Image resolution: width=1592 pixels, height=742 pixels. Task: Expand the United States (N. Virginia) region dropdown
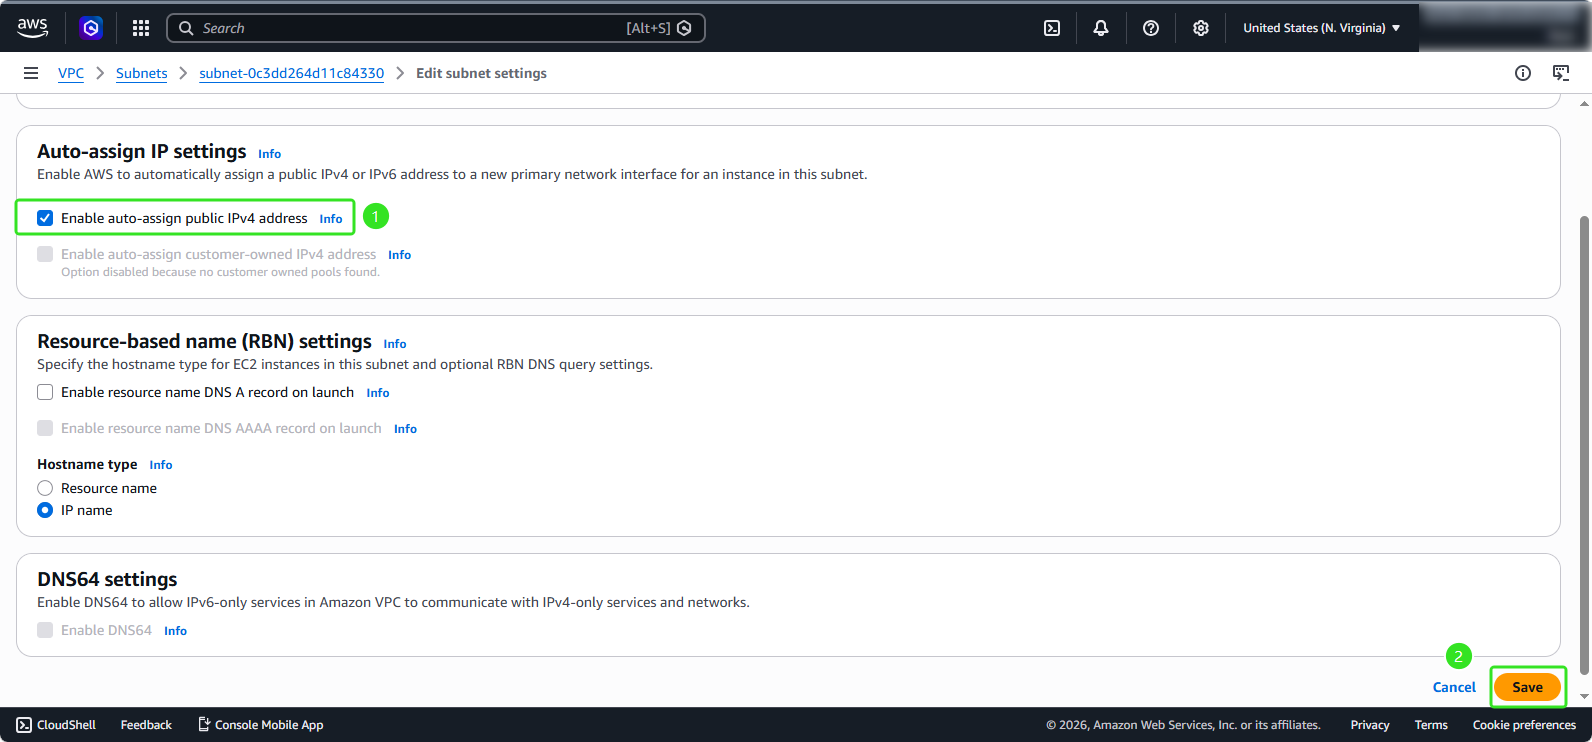[1321, 28]
